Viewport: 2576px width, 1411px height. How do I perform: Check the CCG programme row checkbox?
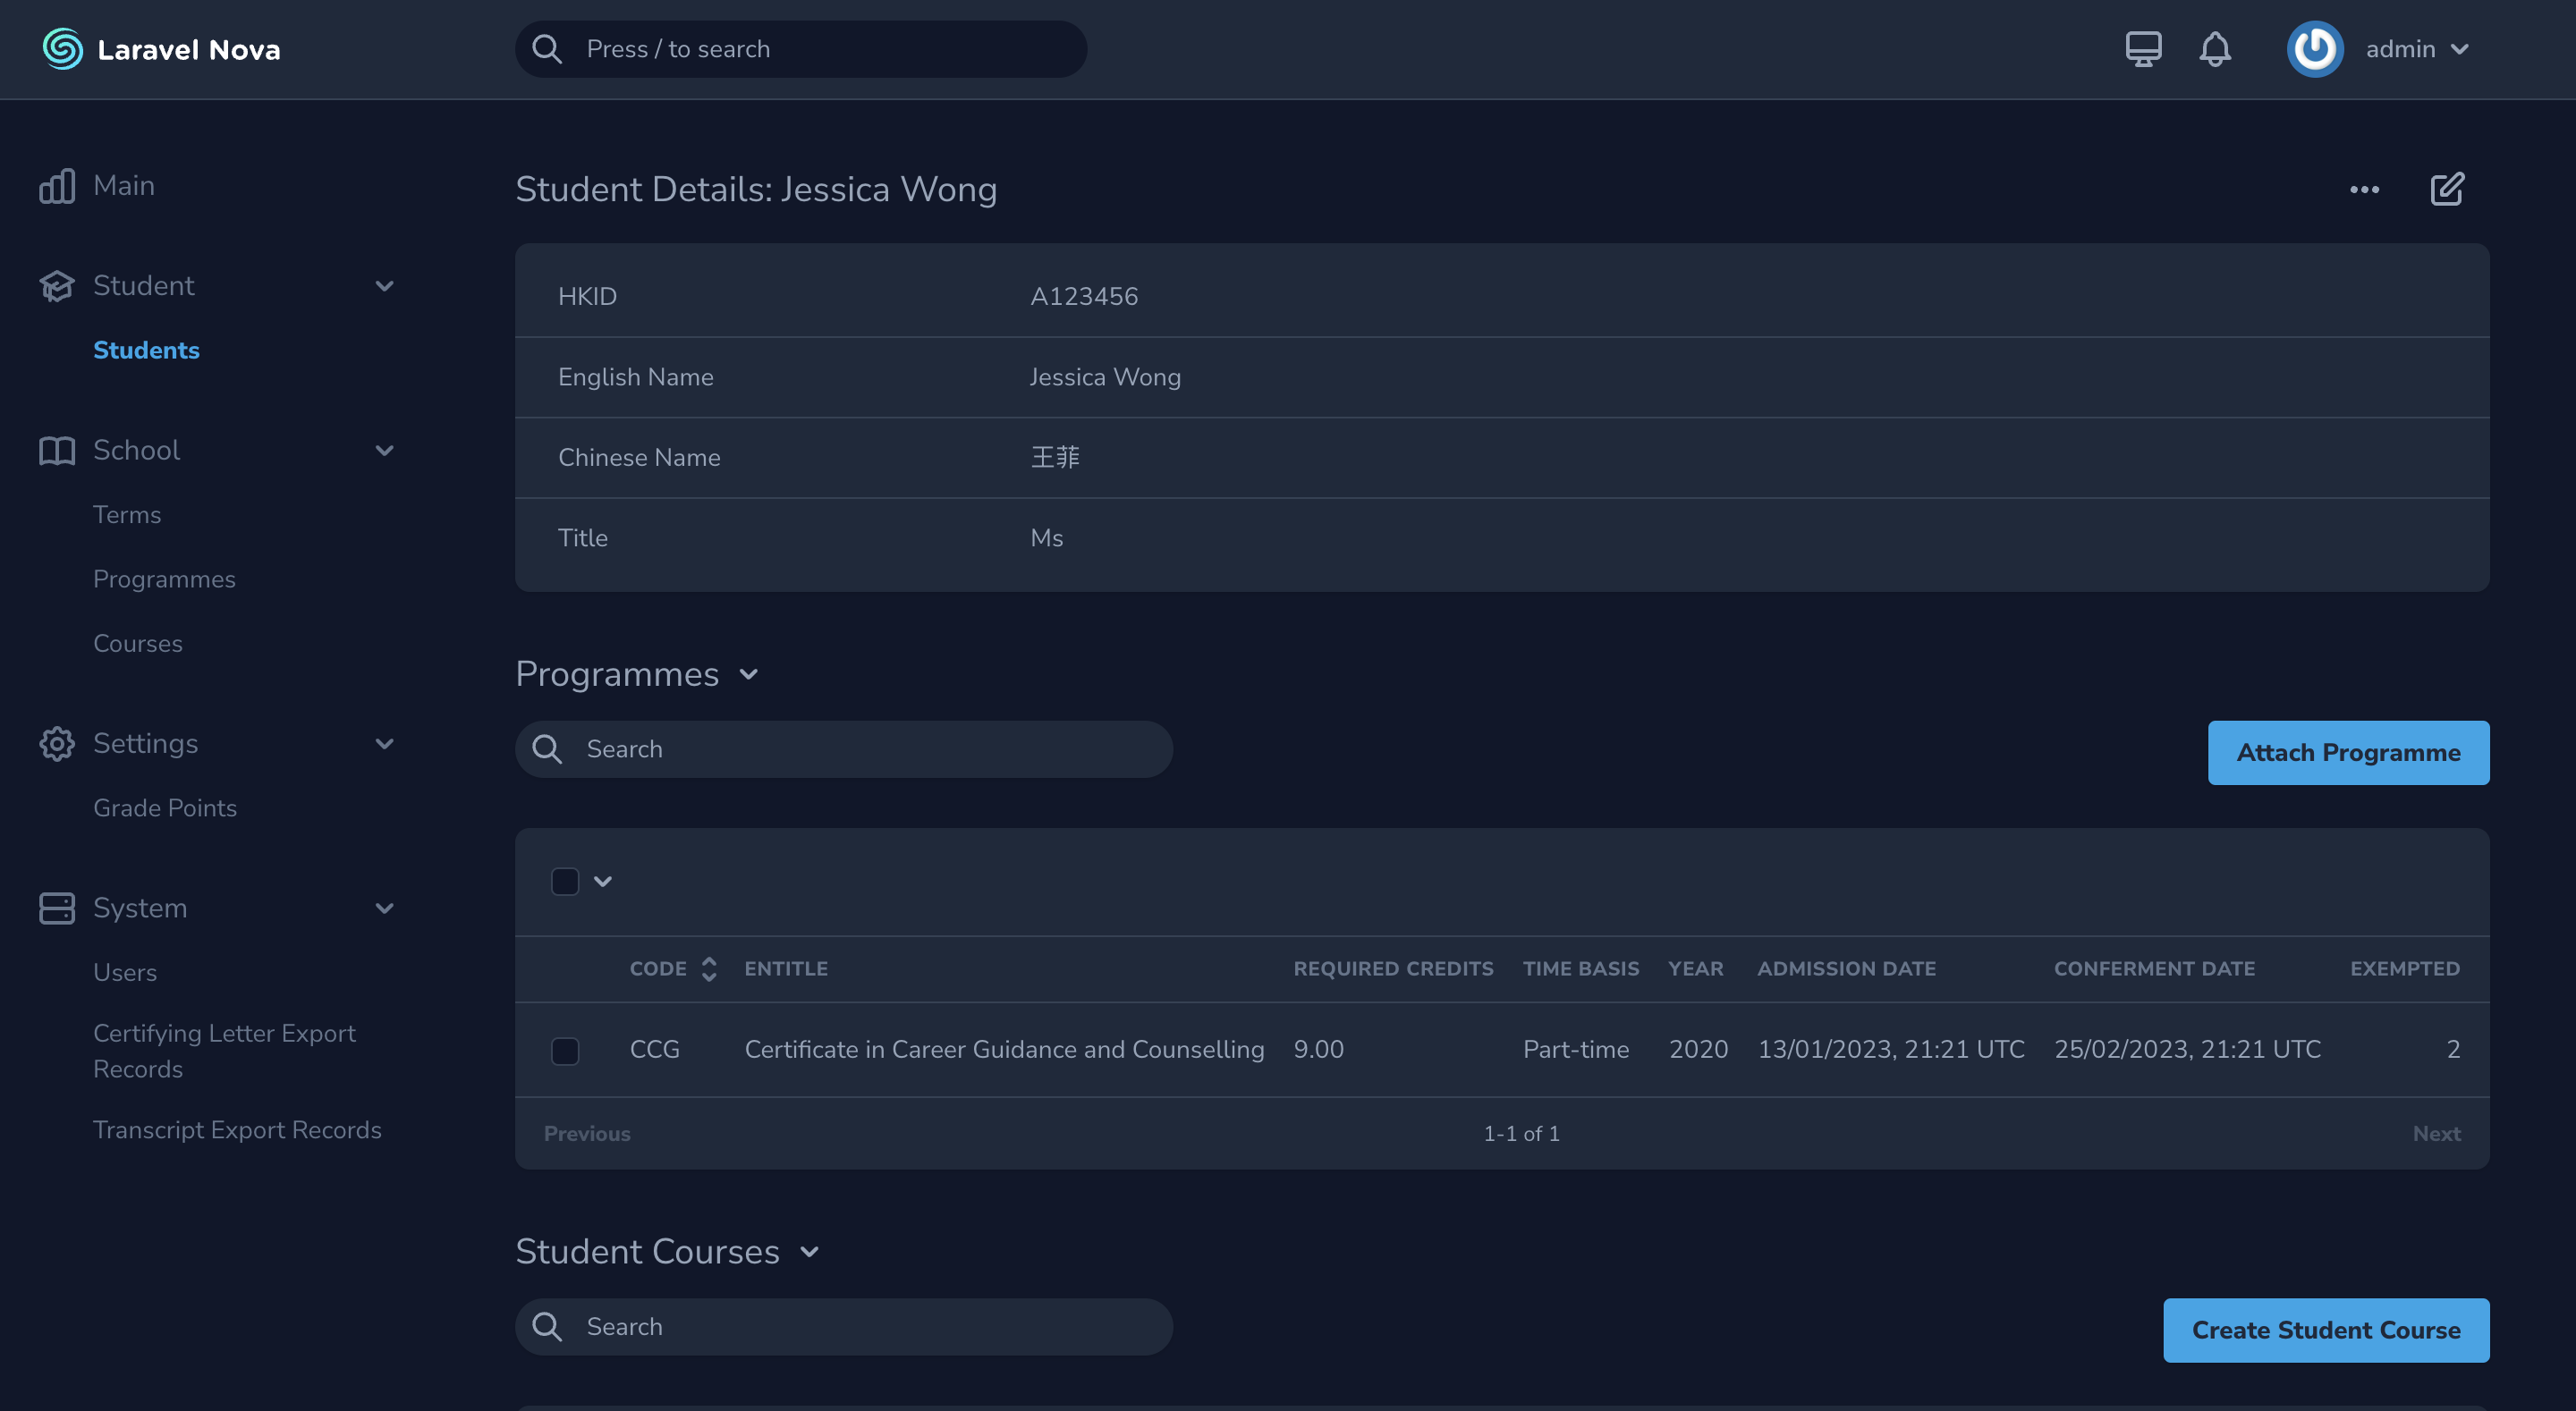(565, 1050)
